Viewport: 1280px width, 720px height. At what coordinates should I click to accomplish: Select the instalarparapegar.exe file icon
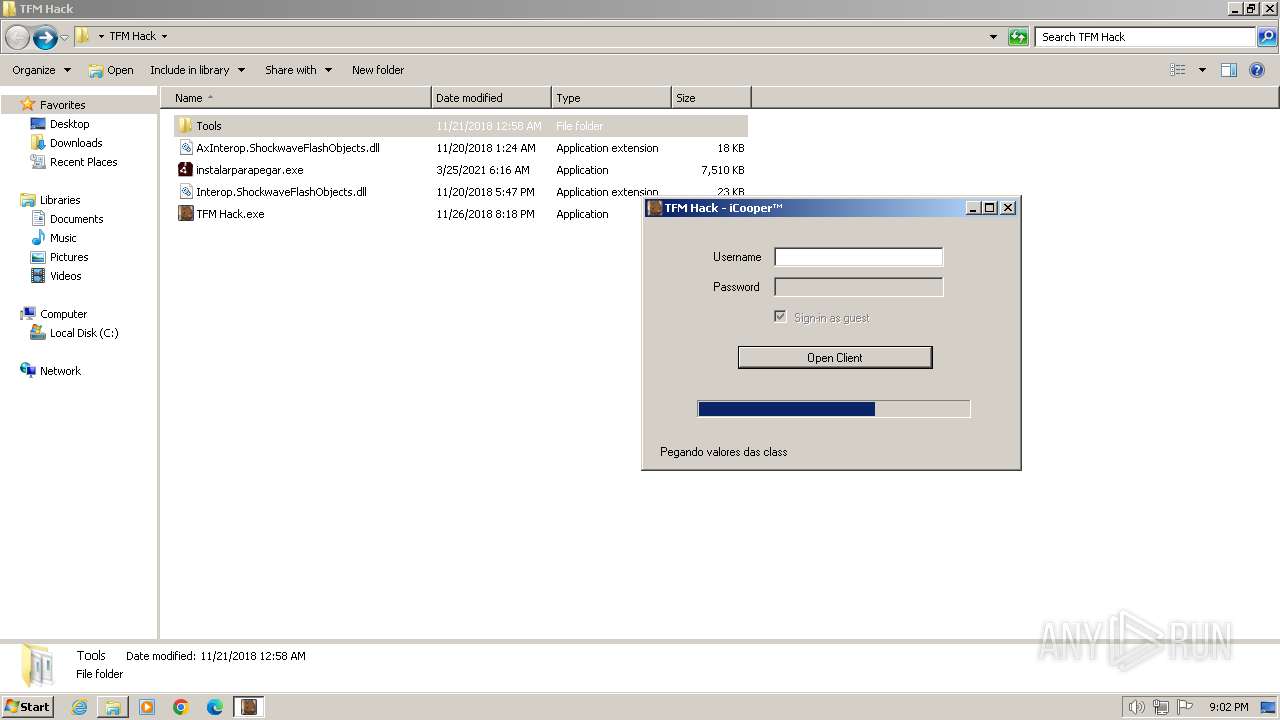coord(186,170)
